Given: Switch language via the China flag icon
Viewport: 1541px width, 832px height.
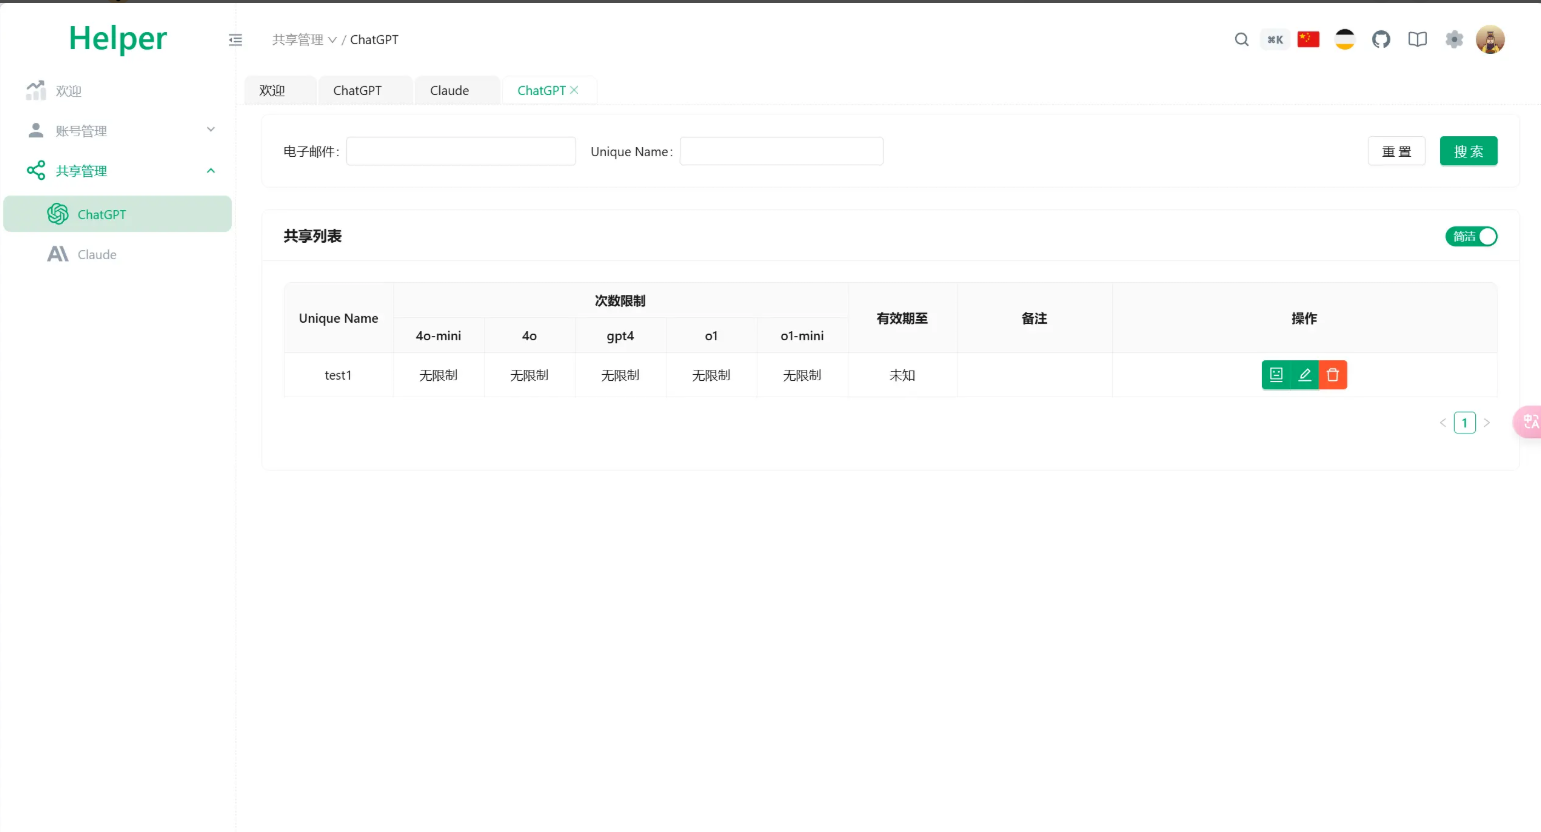Looking at the screenshot, I should [1308, 39].
